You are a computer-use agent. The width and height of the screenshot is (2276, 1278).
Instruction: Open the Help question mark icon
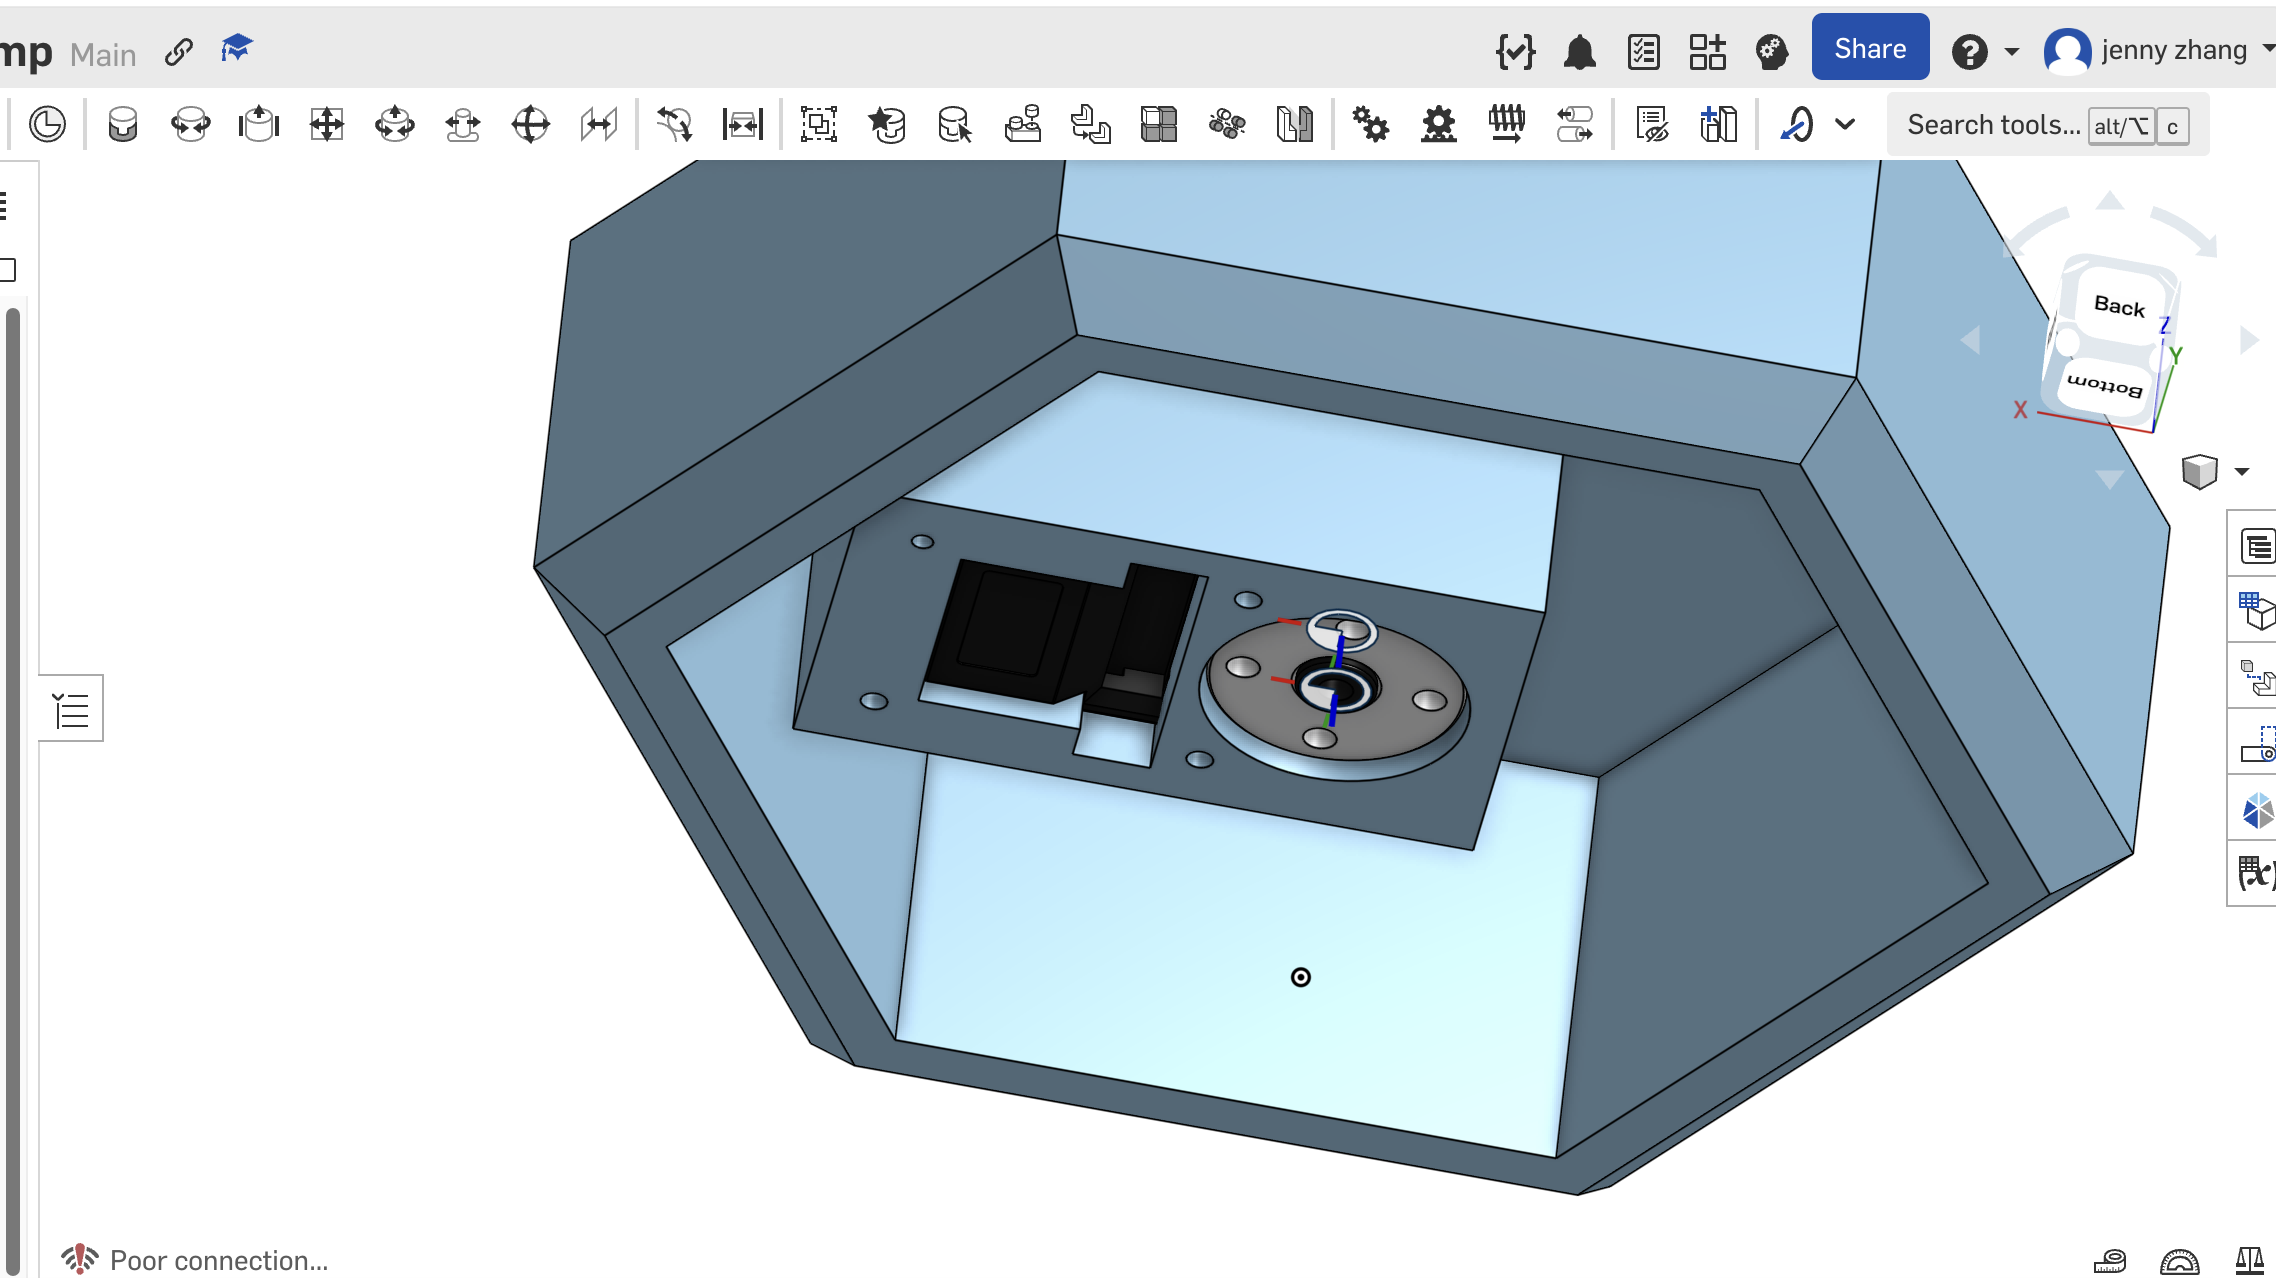pyautogui.click(x=1969, y=51)
